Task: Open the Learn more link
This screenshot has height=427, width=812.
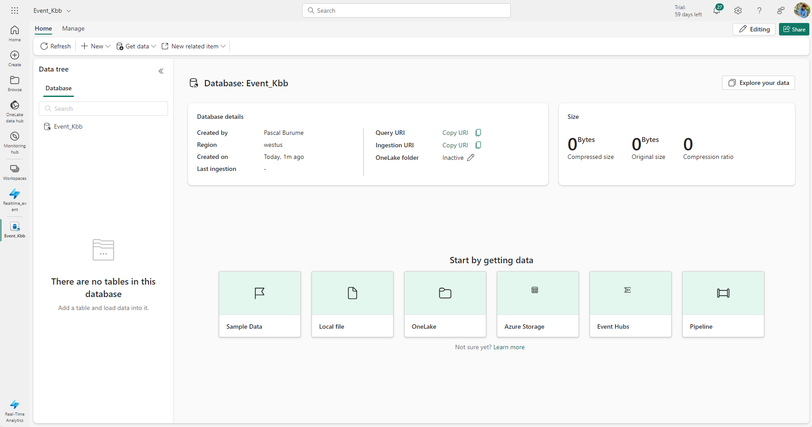Action: click(509, 347)
